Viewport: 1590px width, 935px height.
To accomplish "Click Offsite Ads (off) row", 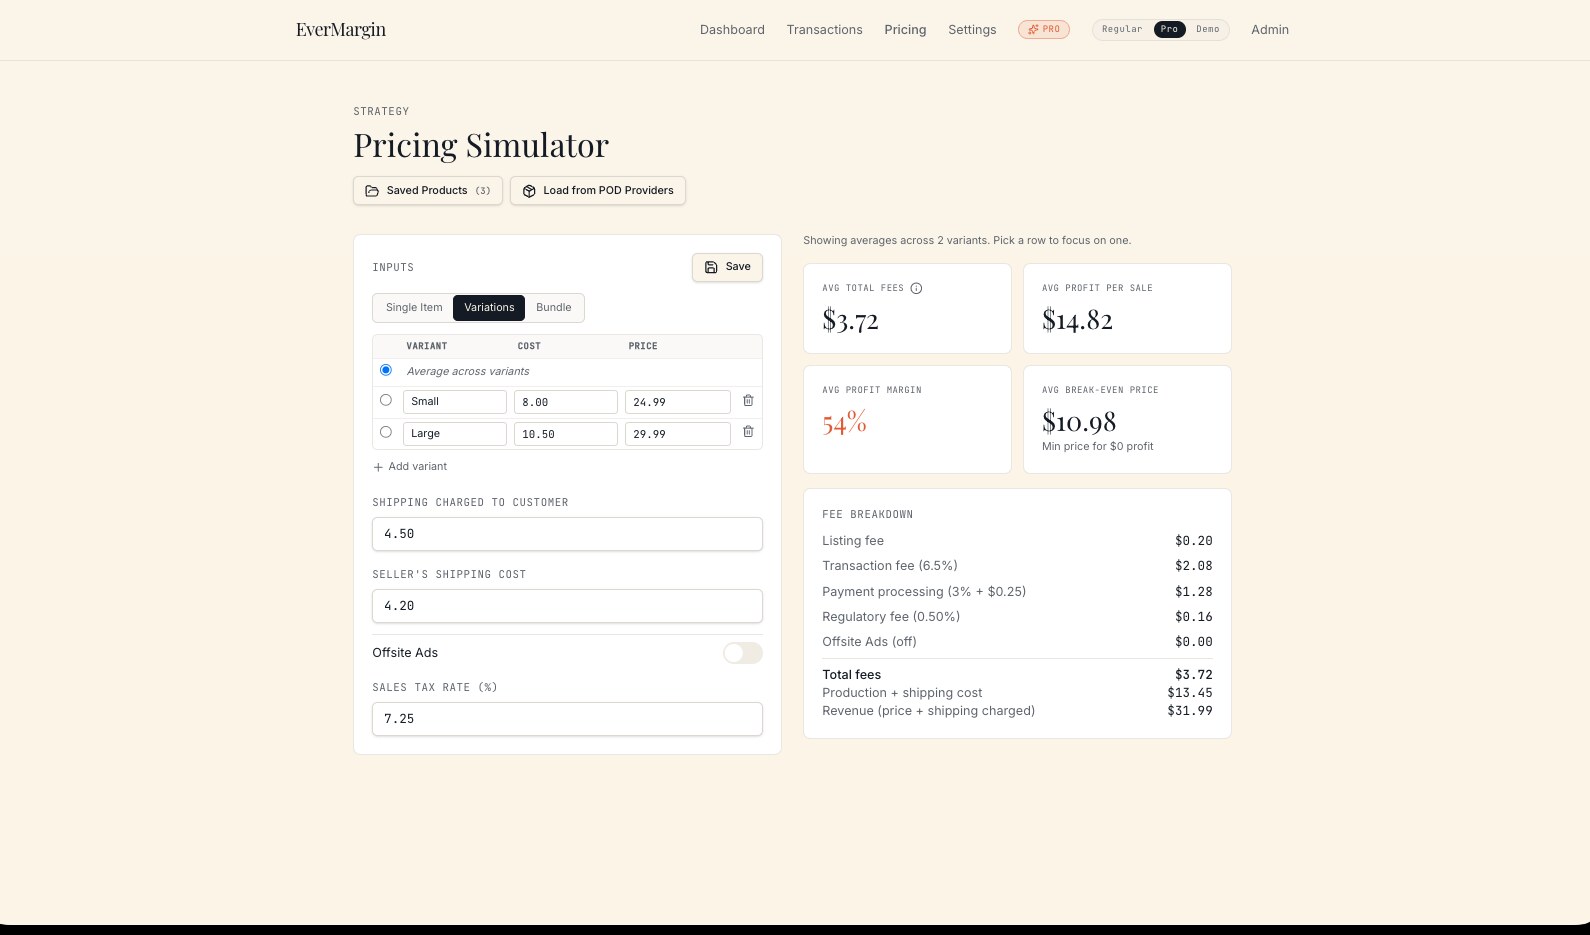I will pos(1017,642).
